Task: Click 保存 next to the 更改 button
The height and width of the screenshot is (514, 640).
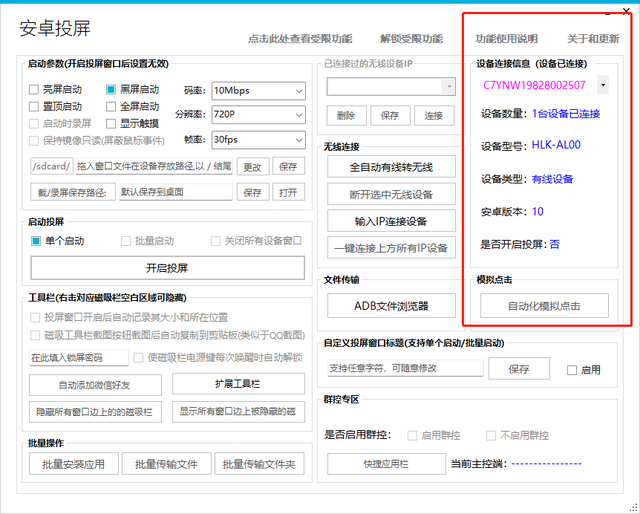Action: coord(288,167)
